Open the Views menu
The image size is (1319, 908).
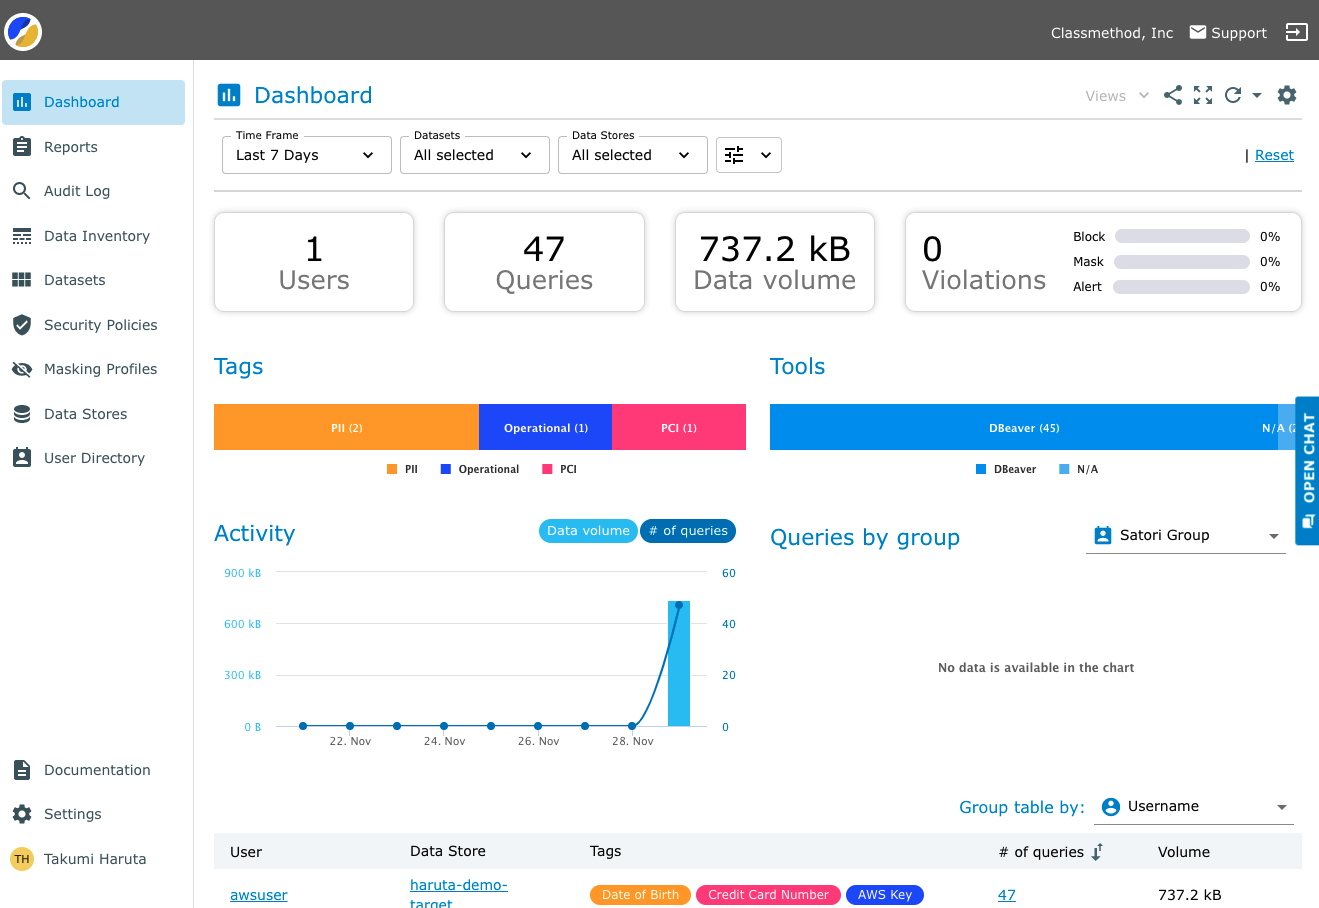[x=1113, y=95]
